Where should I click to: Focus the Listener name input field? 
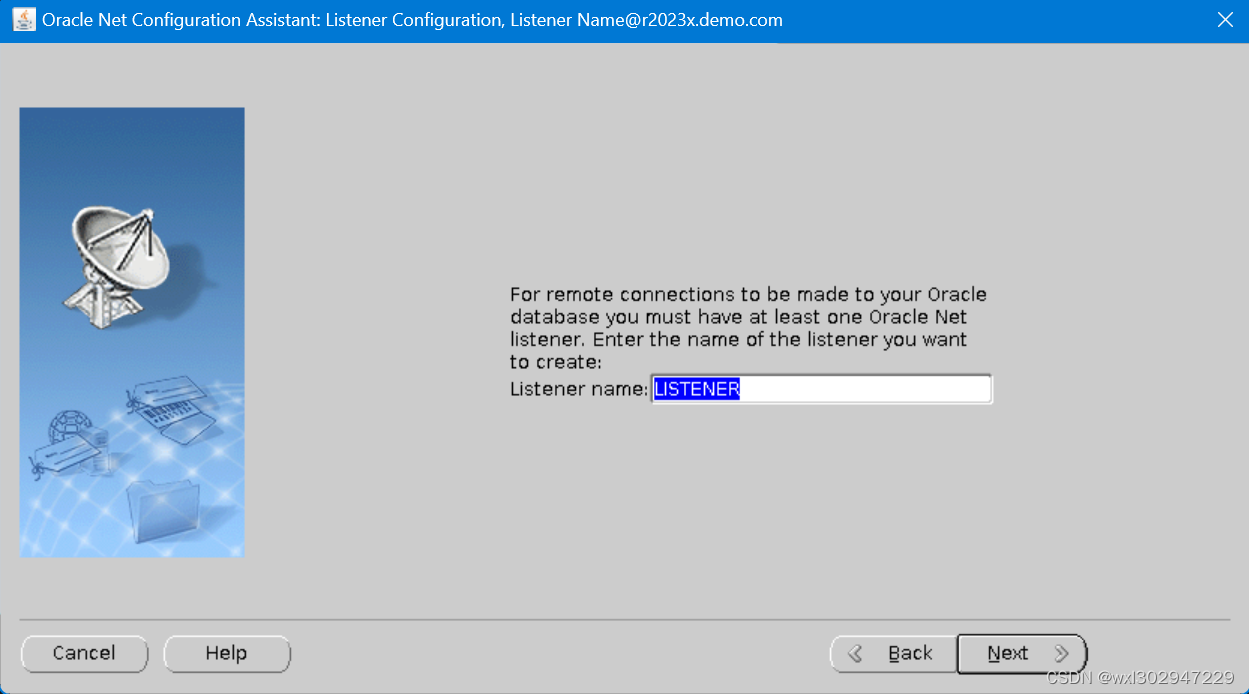point(821,389)
